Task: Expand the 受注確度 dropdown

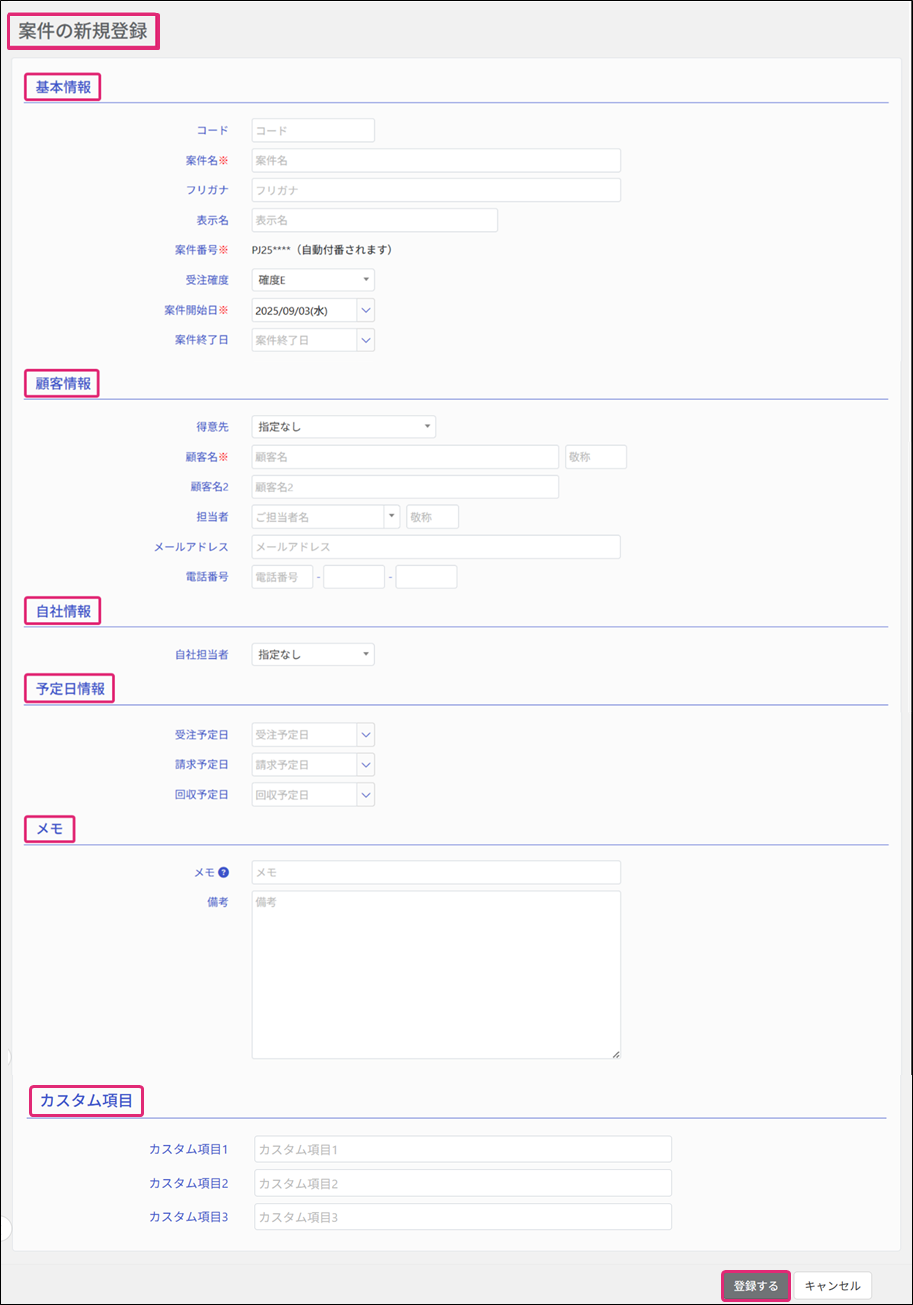Action: coord(313,280)
